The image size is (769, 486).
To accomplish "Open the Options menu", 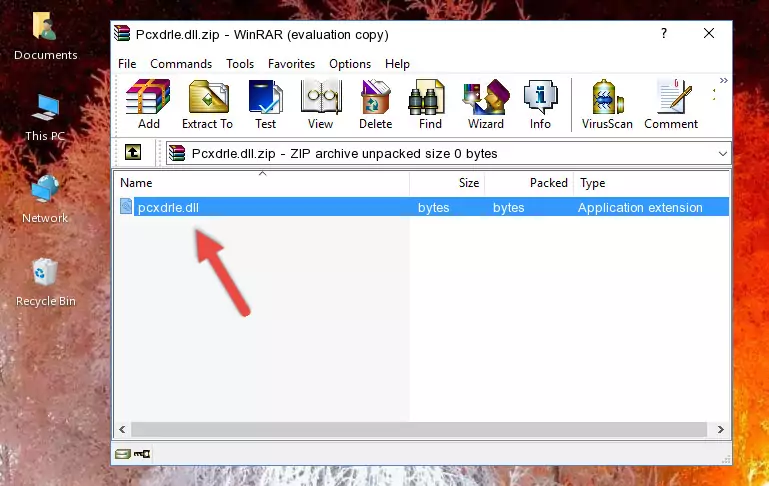I will coord(350,64).
